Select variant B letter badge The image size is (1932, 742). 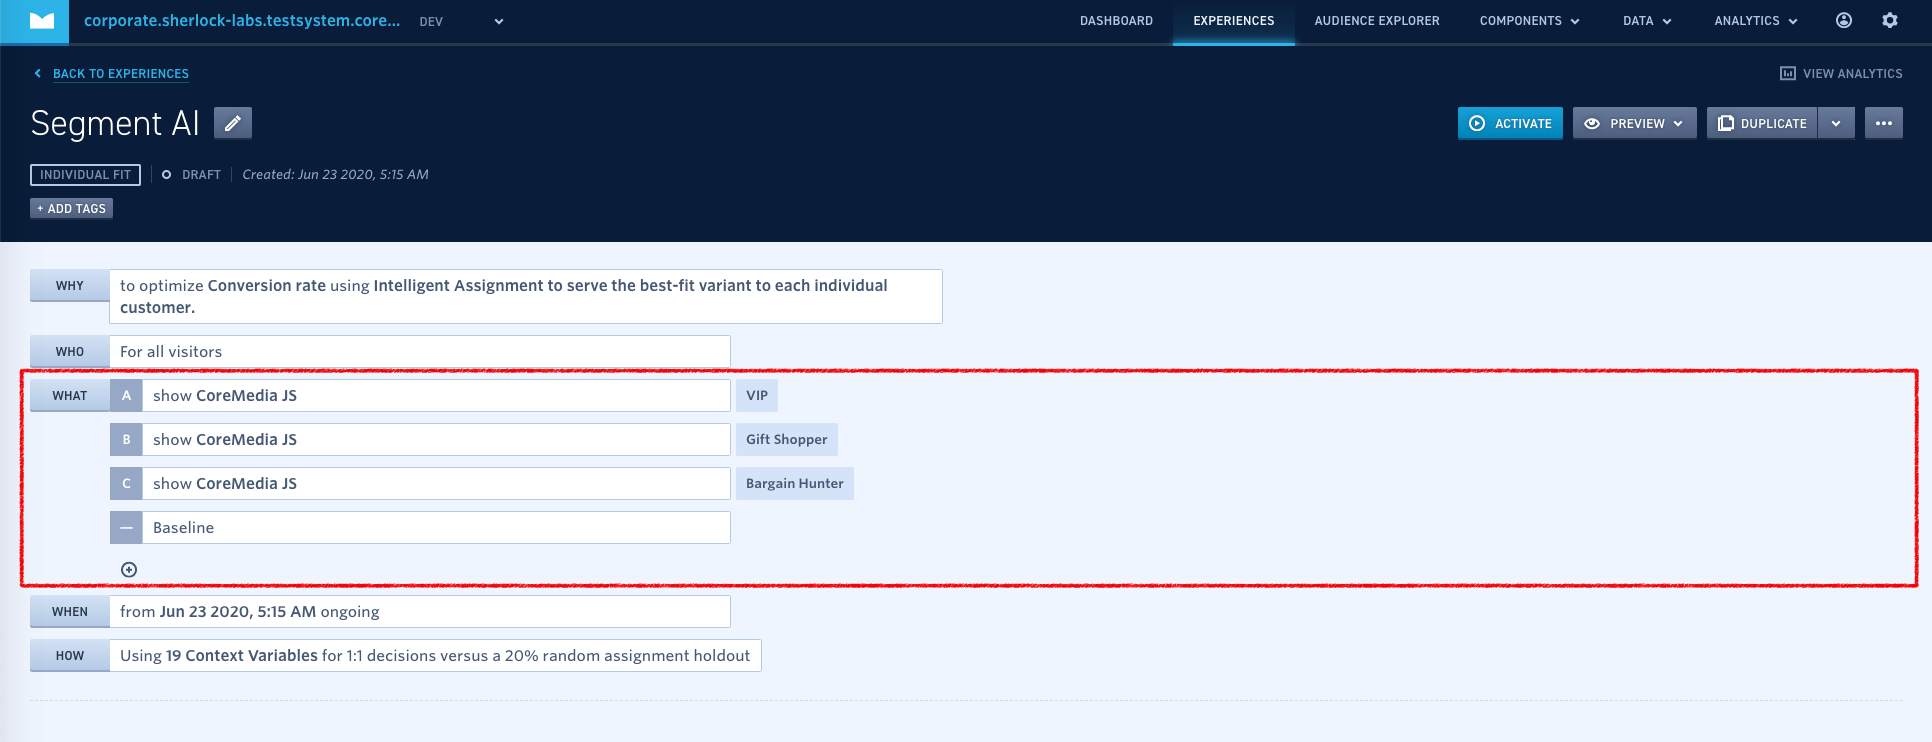click(126, 439)
